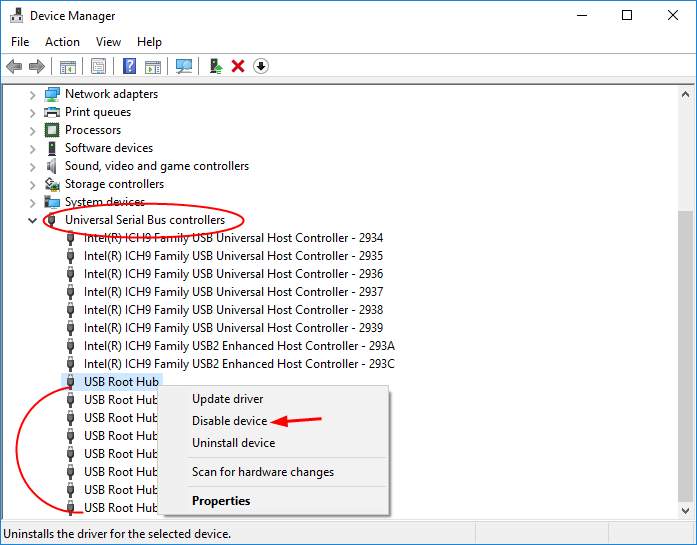Screen dimensions: 697x545
Task: Click Scan for hardware changes monitor icon
Action: coord(183,66)
